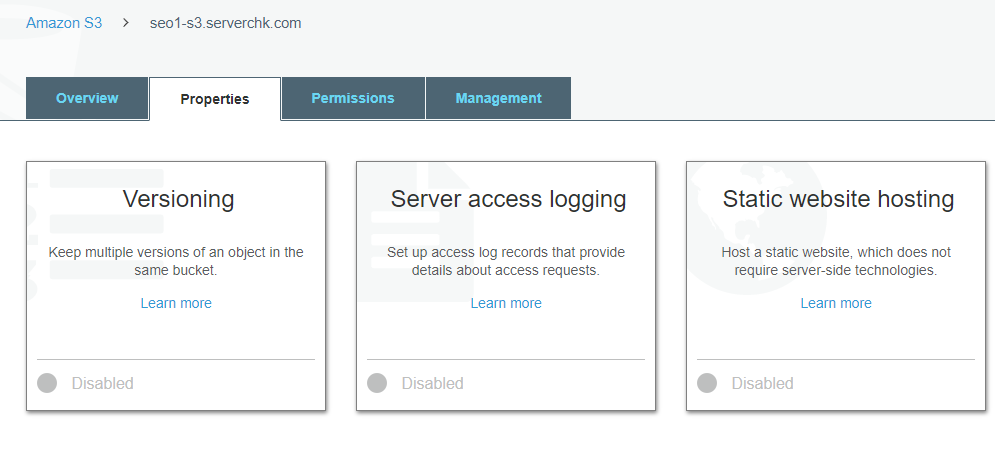995x473 pixels.
Task: Go to Amazon S3 breadcrumb link
Action: pos(64,23)
